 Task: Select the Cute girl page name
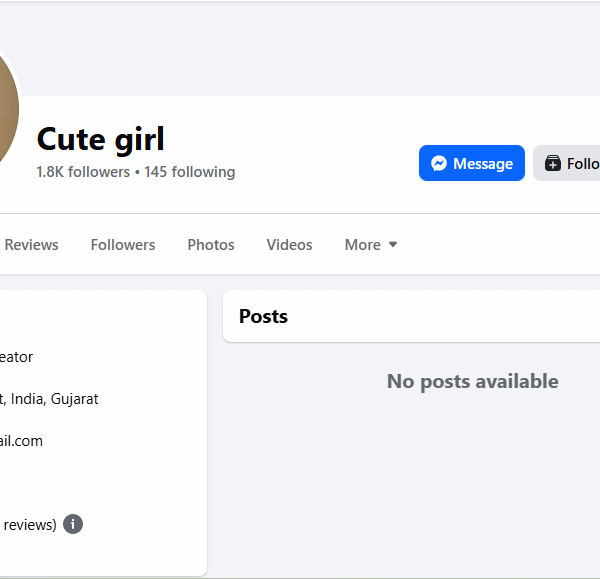click(101, 139)
